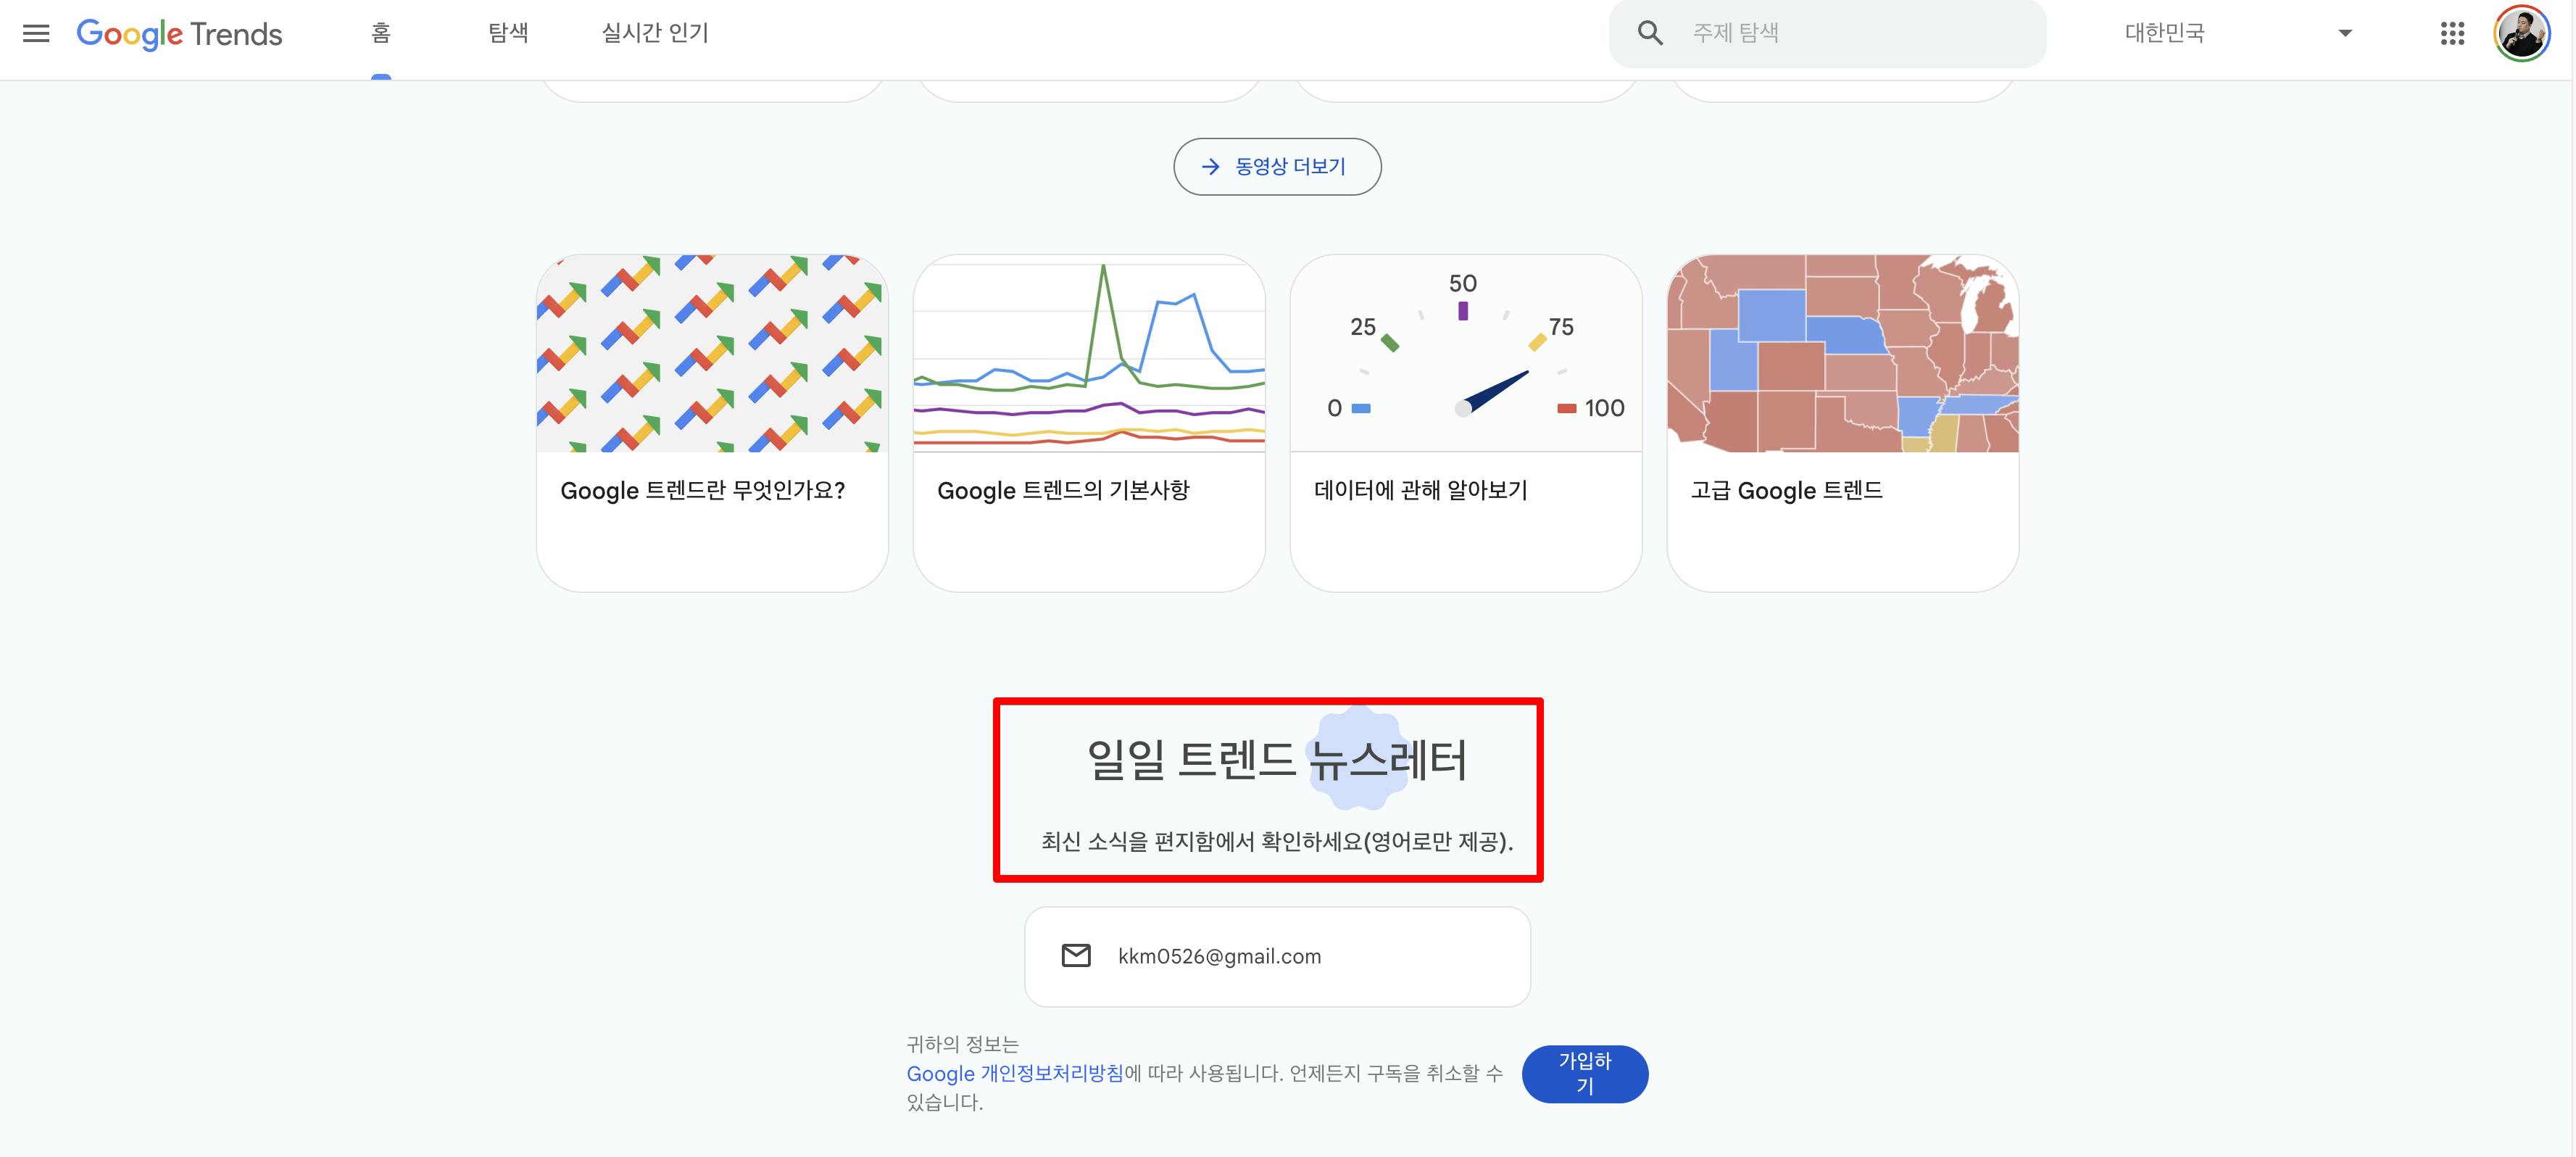Open the 고급 Google 트렌드 map thumbnail
The height and width of the screenshot is (1157, 2576).
pos(1843,353)
